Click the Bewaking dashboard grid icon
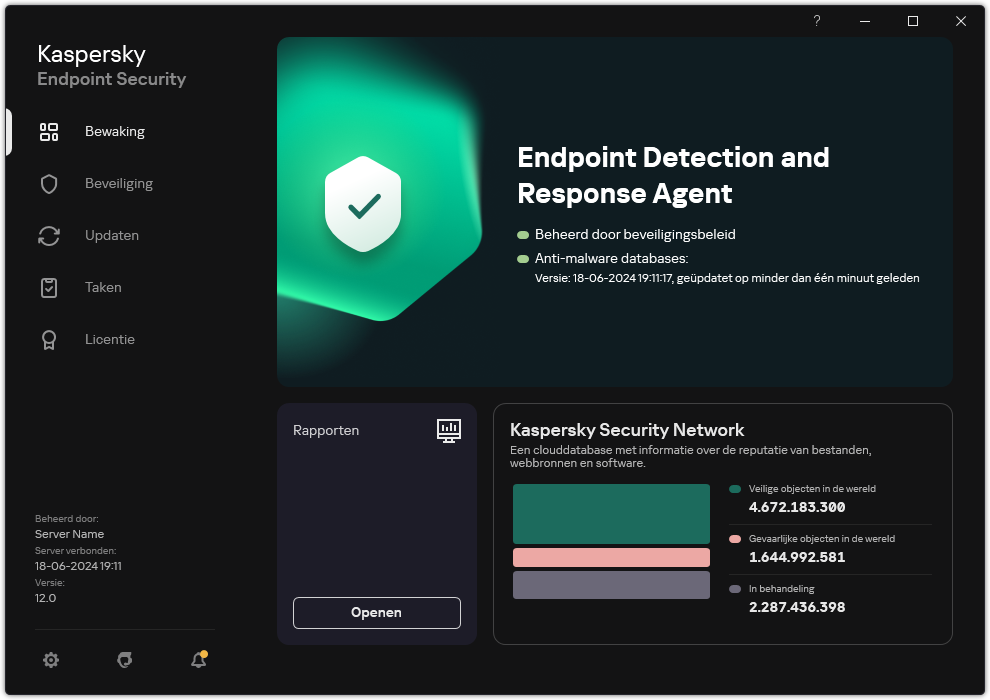The height and width of the screenshot is (700, 990). 49,132
